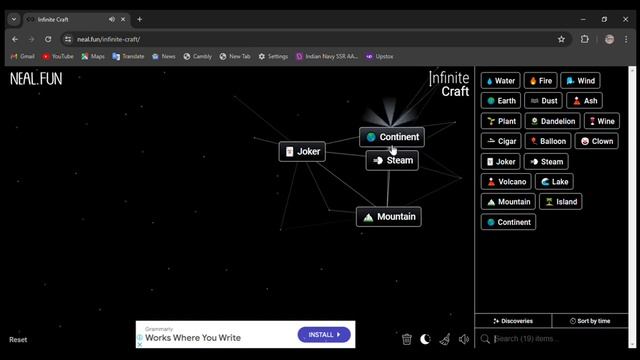640x360 pixels.
Task: Mute the Infinite Craft tab audio
Action: tap(111, 19)
